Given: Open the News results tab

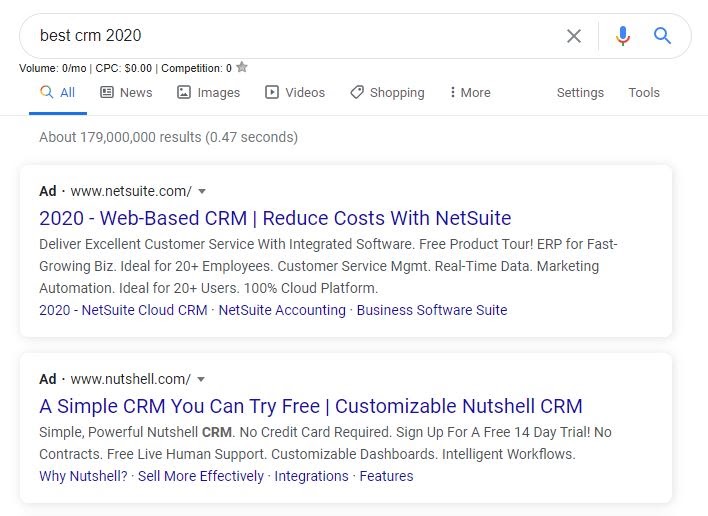Looking at the screenshot, I should tap(126, 93).
